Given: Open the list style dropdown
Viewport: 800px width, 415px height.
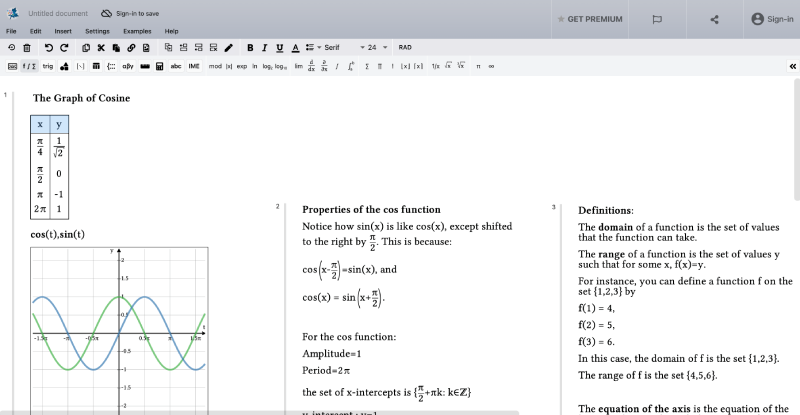Looking at the screenshot, I should coord(313,47).
